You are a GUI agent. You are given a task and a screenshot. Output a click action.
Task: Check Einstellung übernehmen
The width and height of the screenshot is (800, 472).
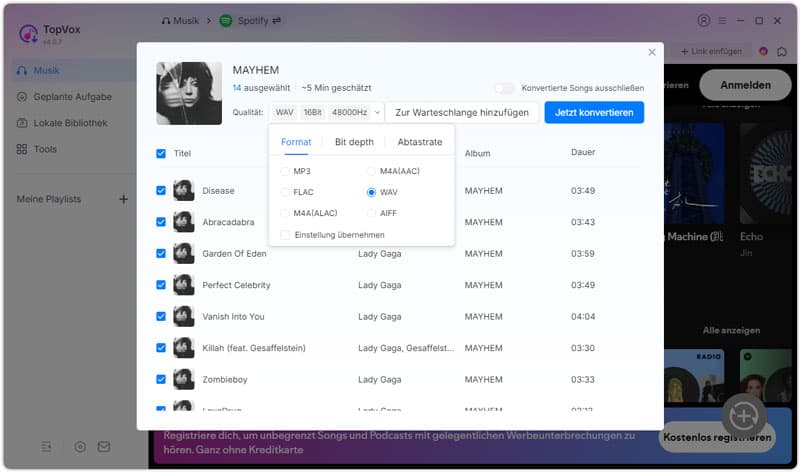click(285, 235)
